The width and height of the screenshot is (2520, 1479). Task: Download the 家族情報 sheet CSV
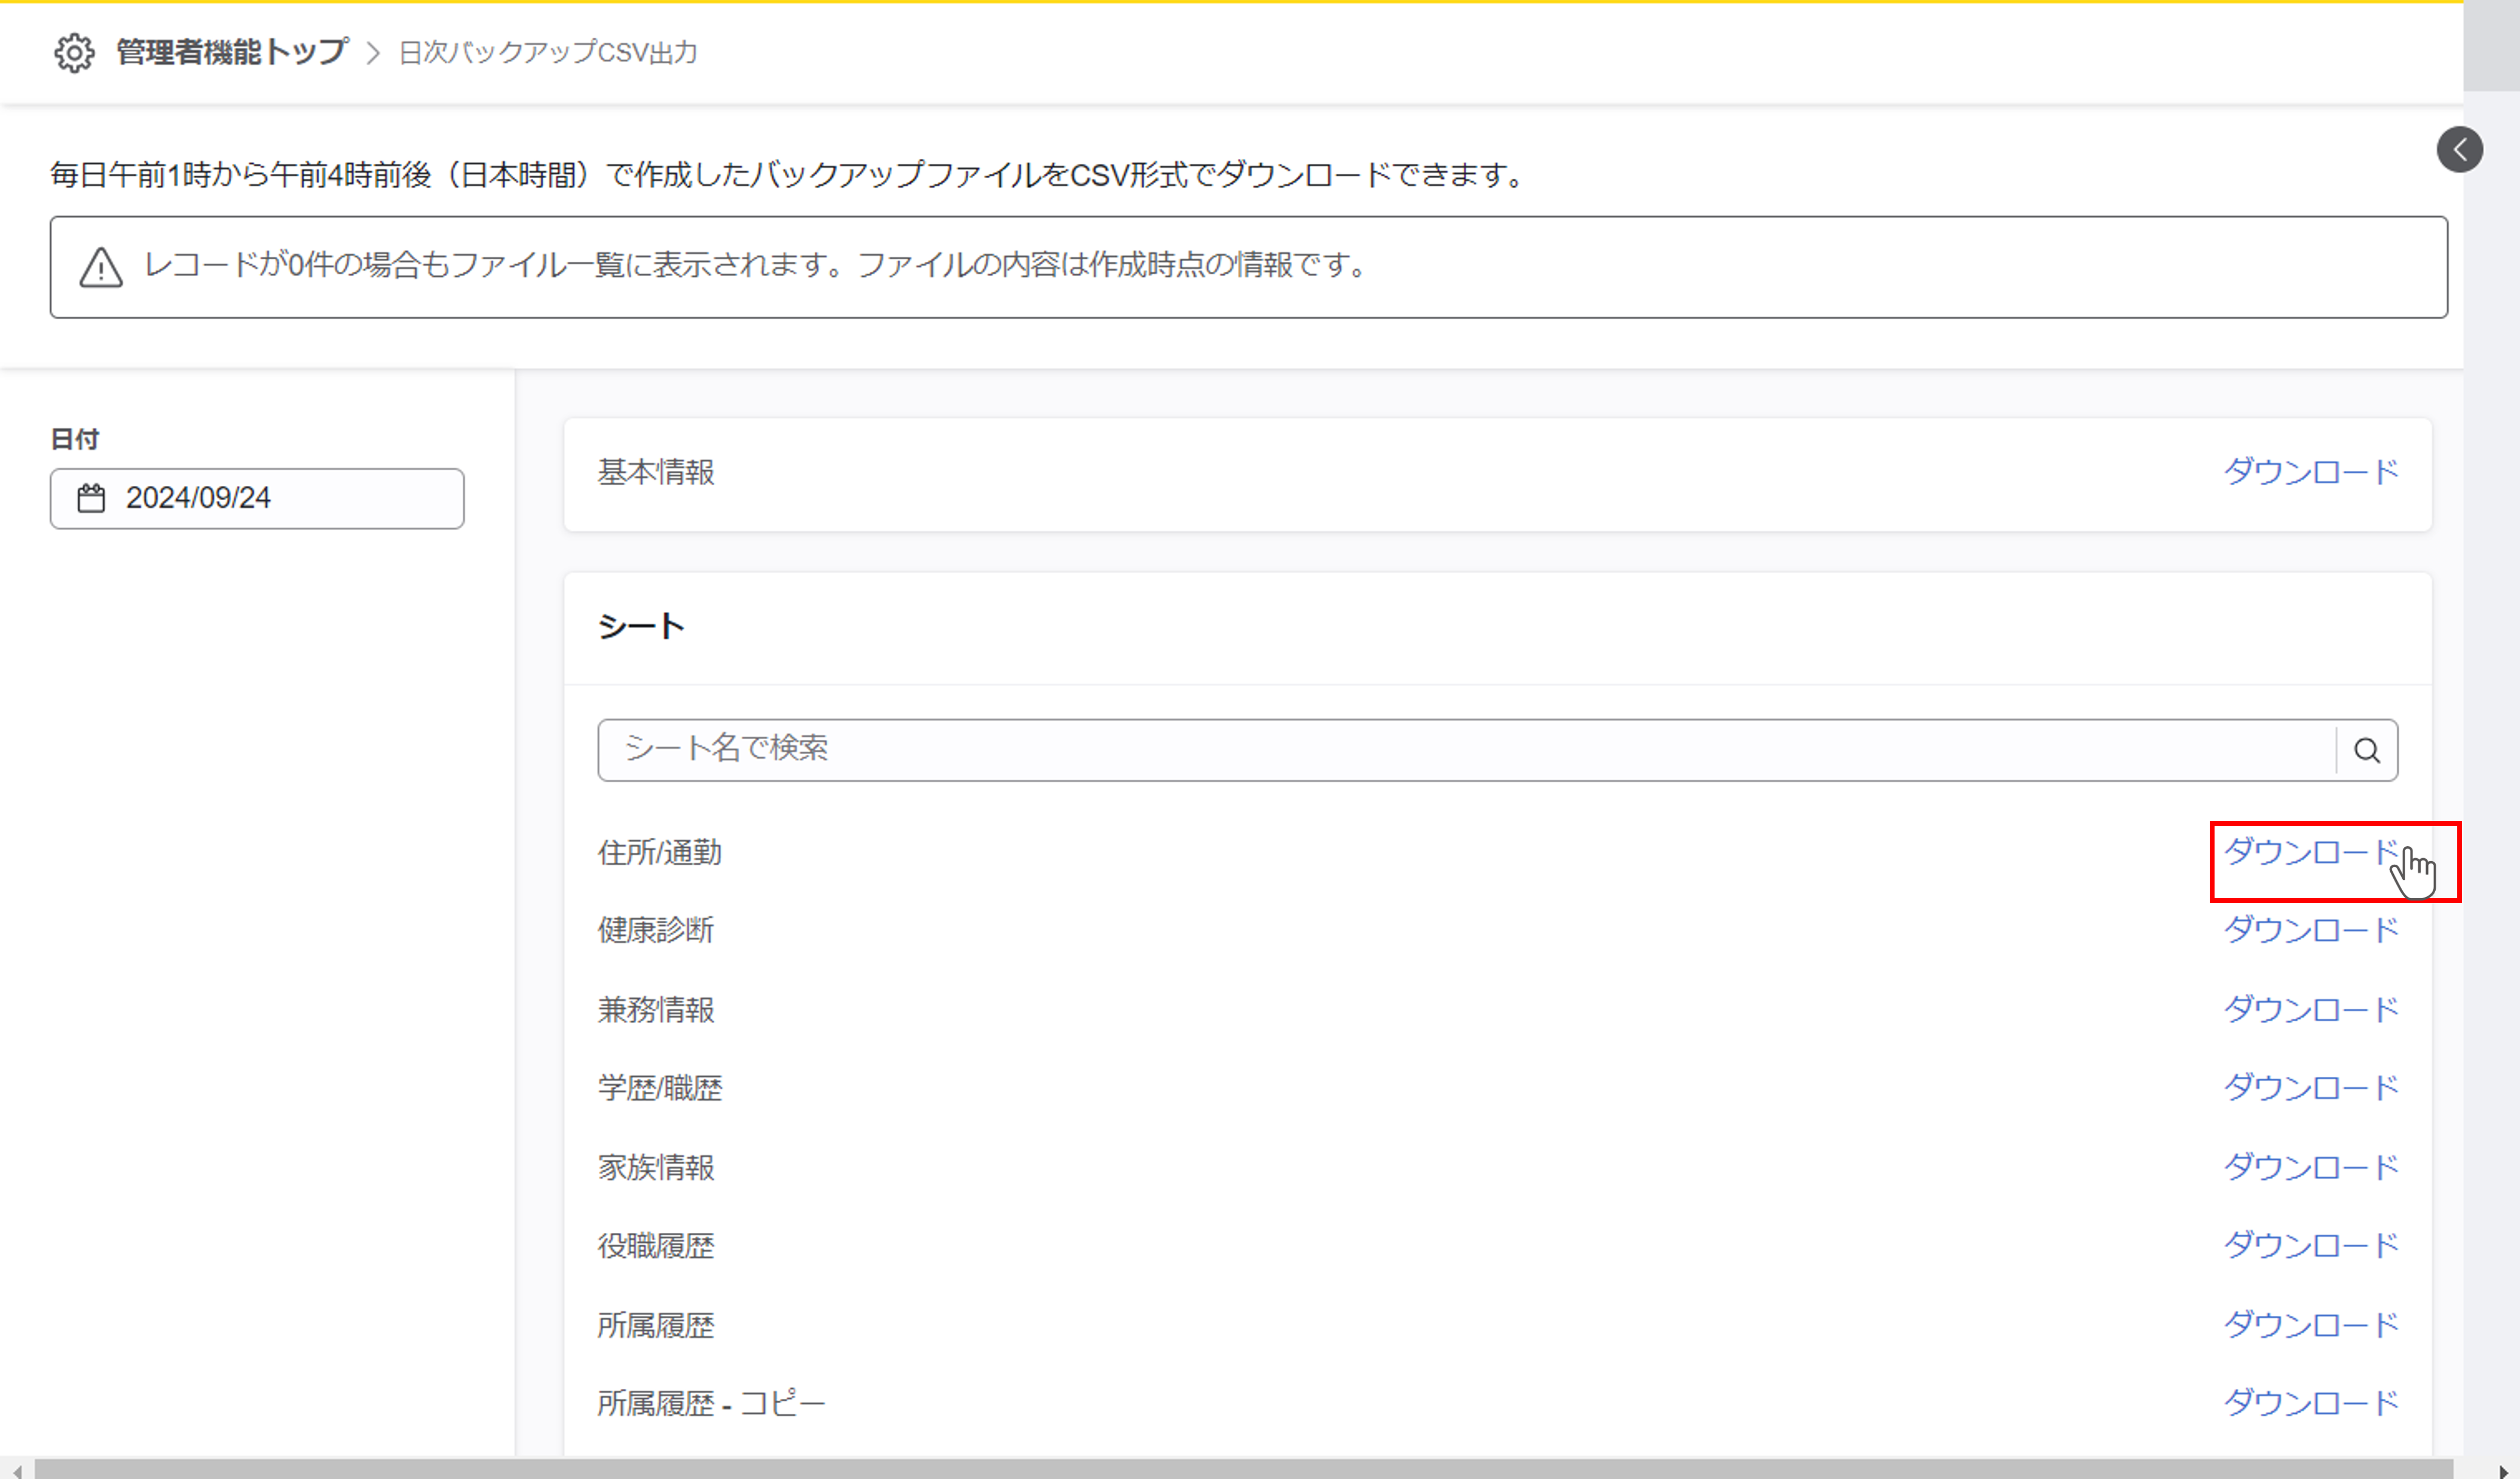tap(2311, 1166)
